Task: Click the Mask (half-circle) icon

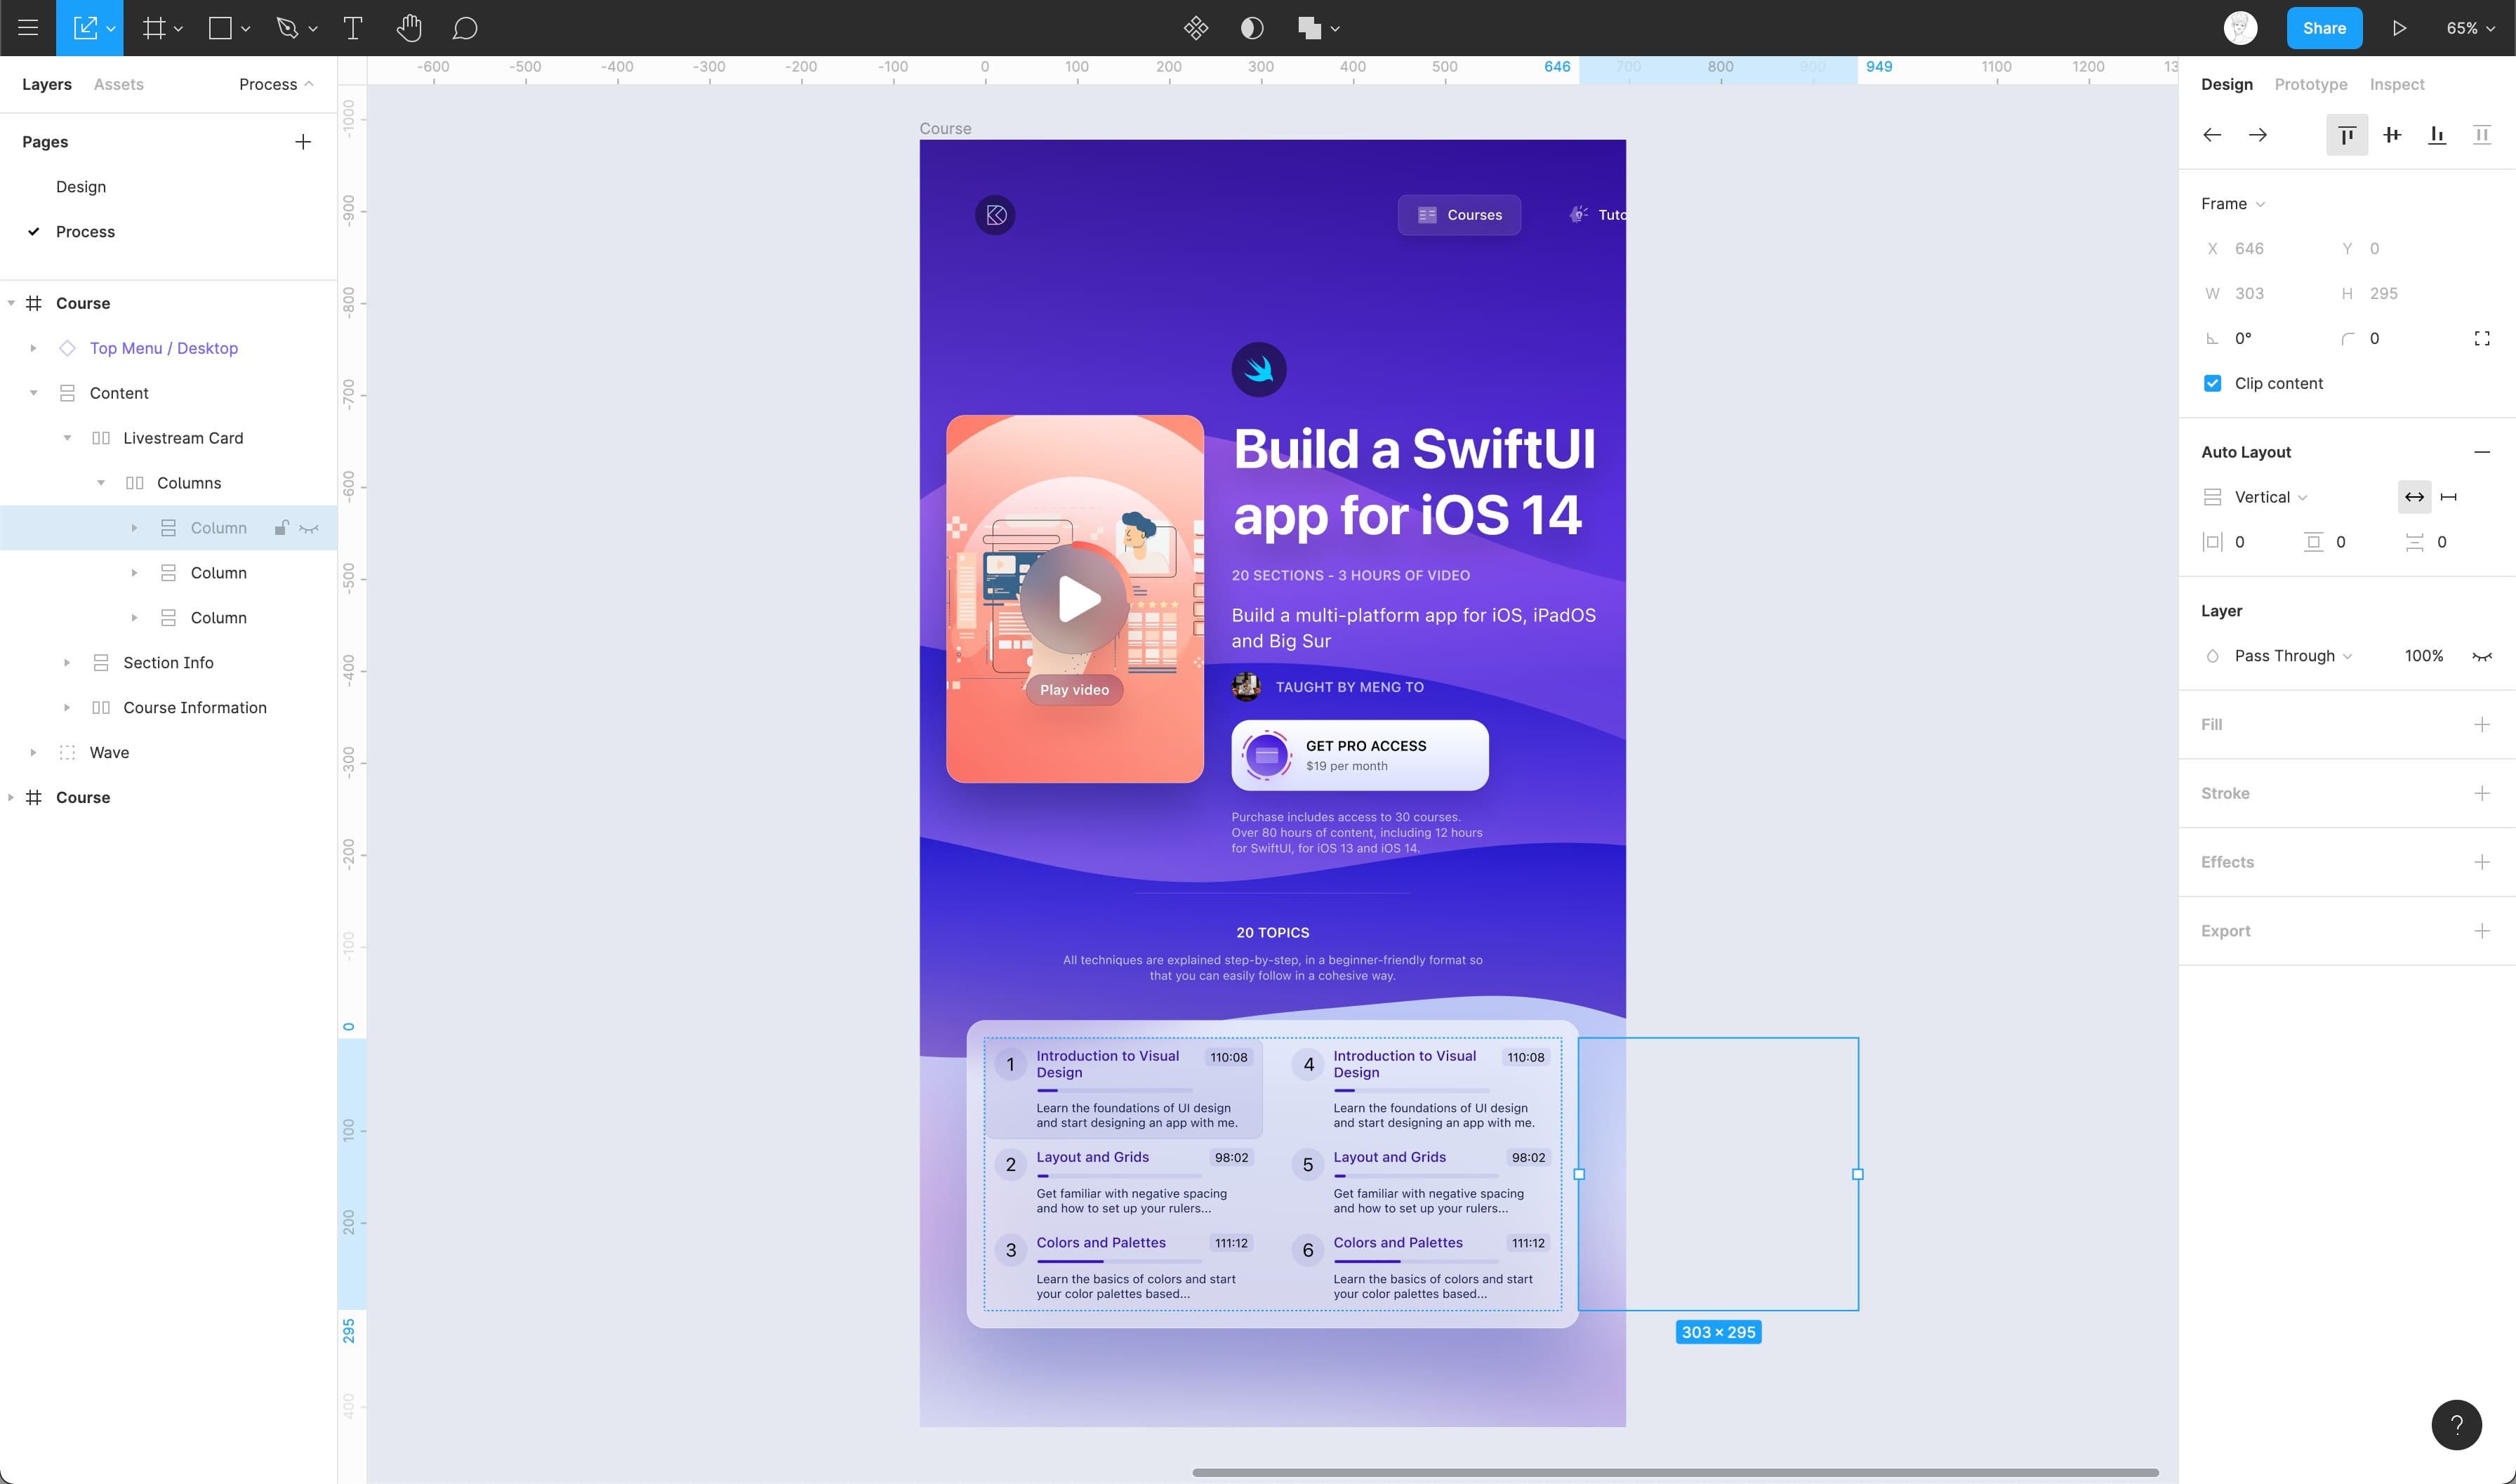Action: point(1252,28)
